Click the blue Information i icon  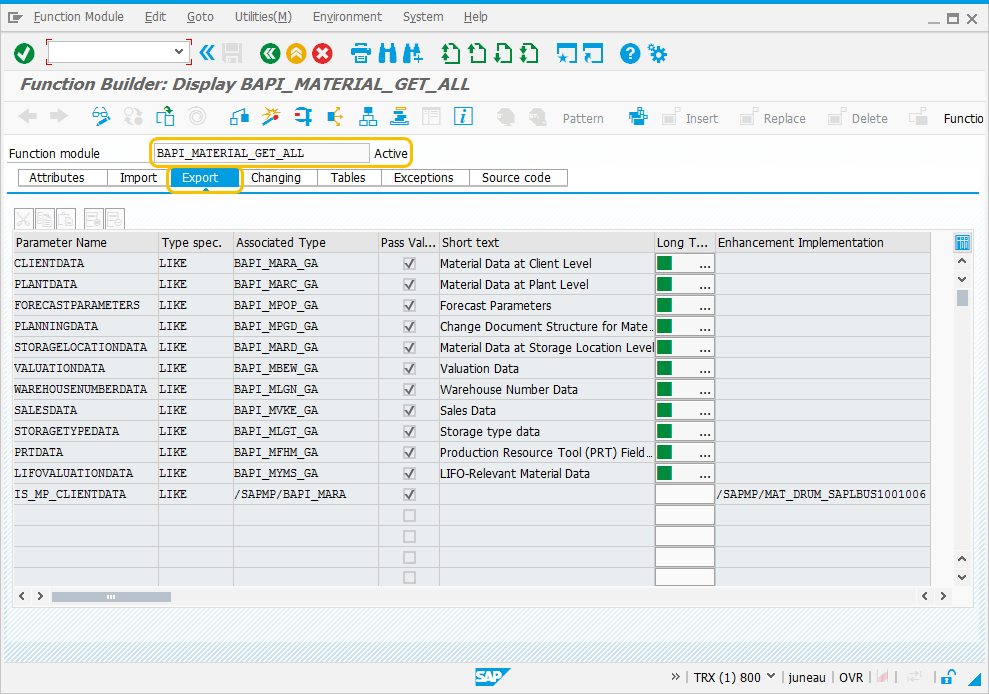coord(463,117)
